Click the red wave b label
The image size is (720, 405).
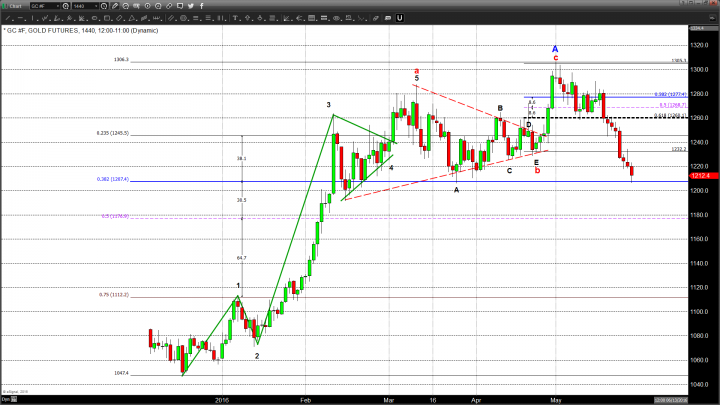(x=537, y=171)
